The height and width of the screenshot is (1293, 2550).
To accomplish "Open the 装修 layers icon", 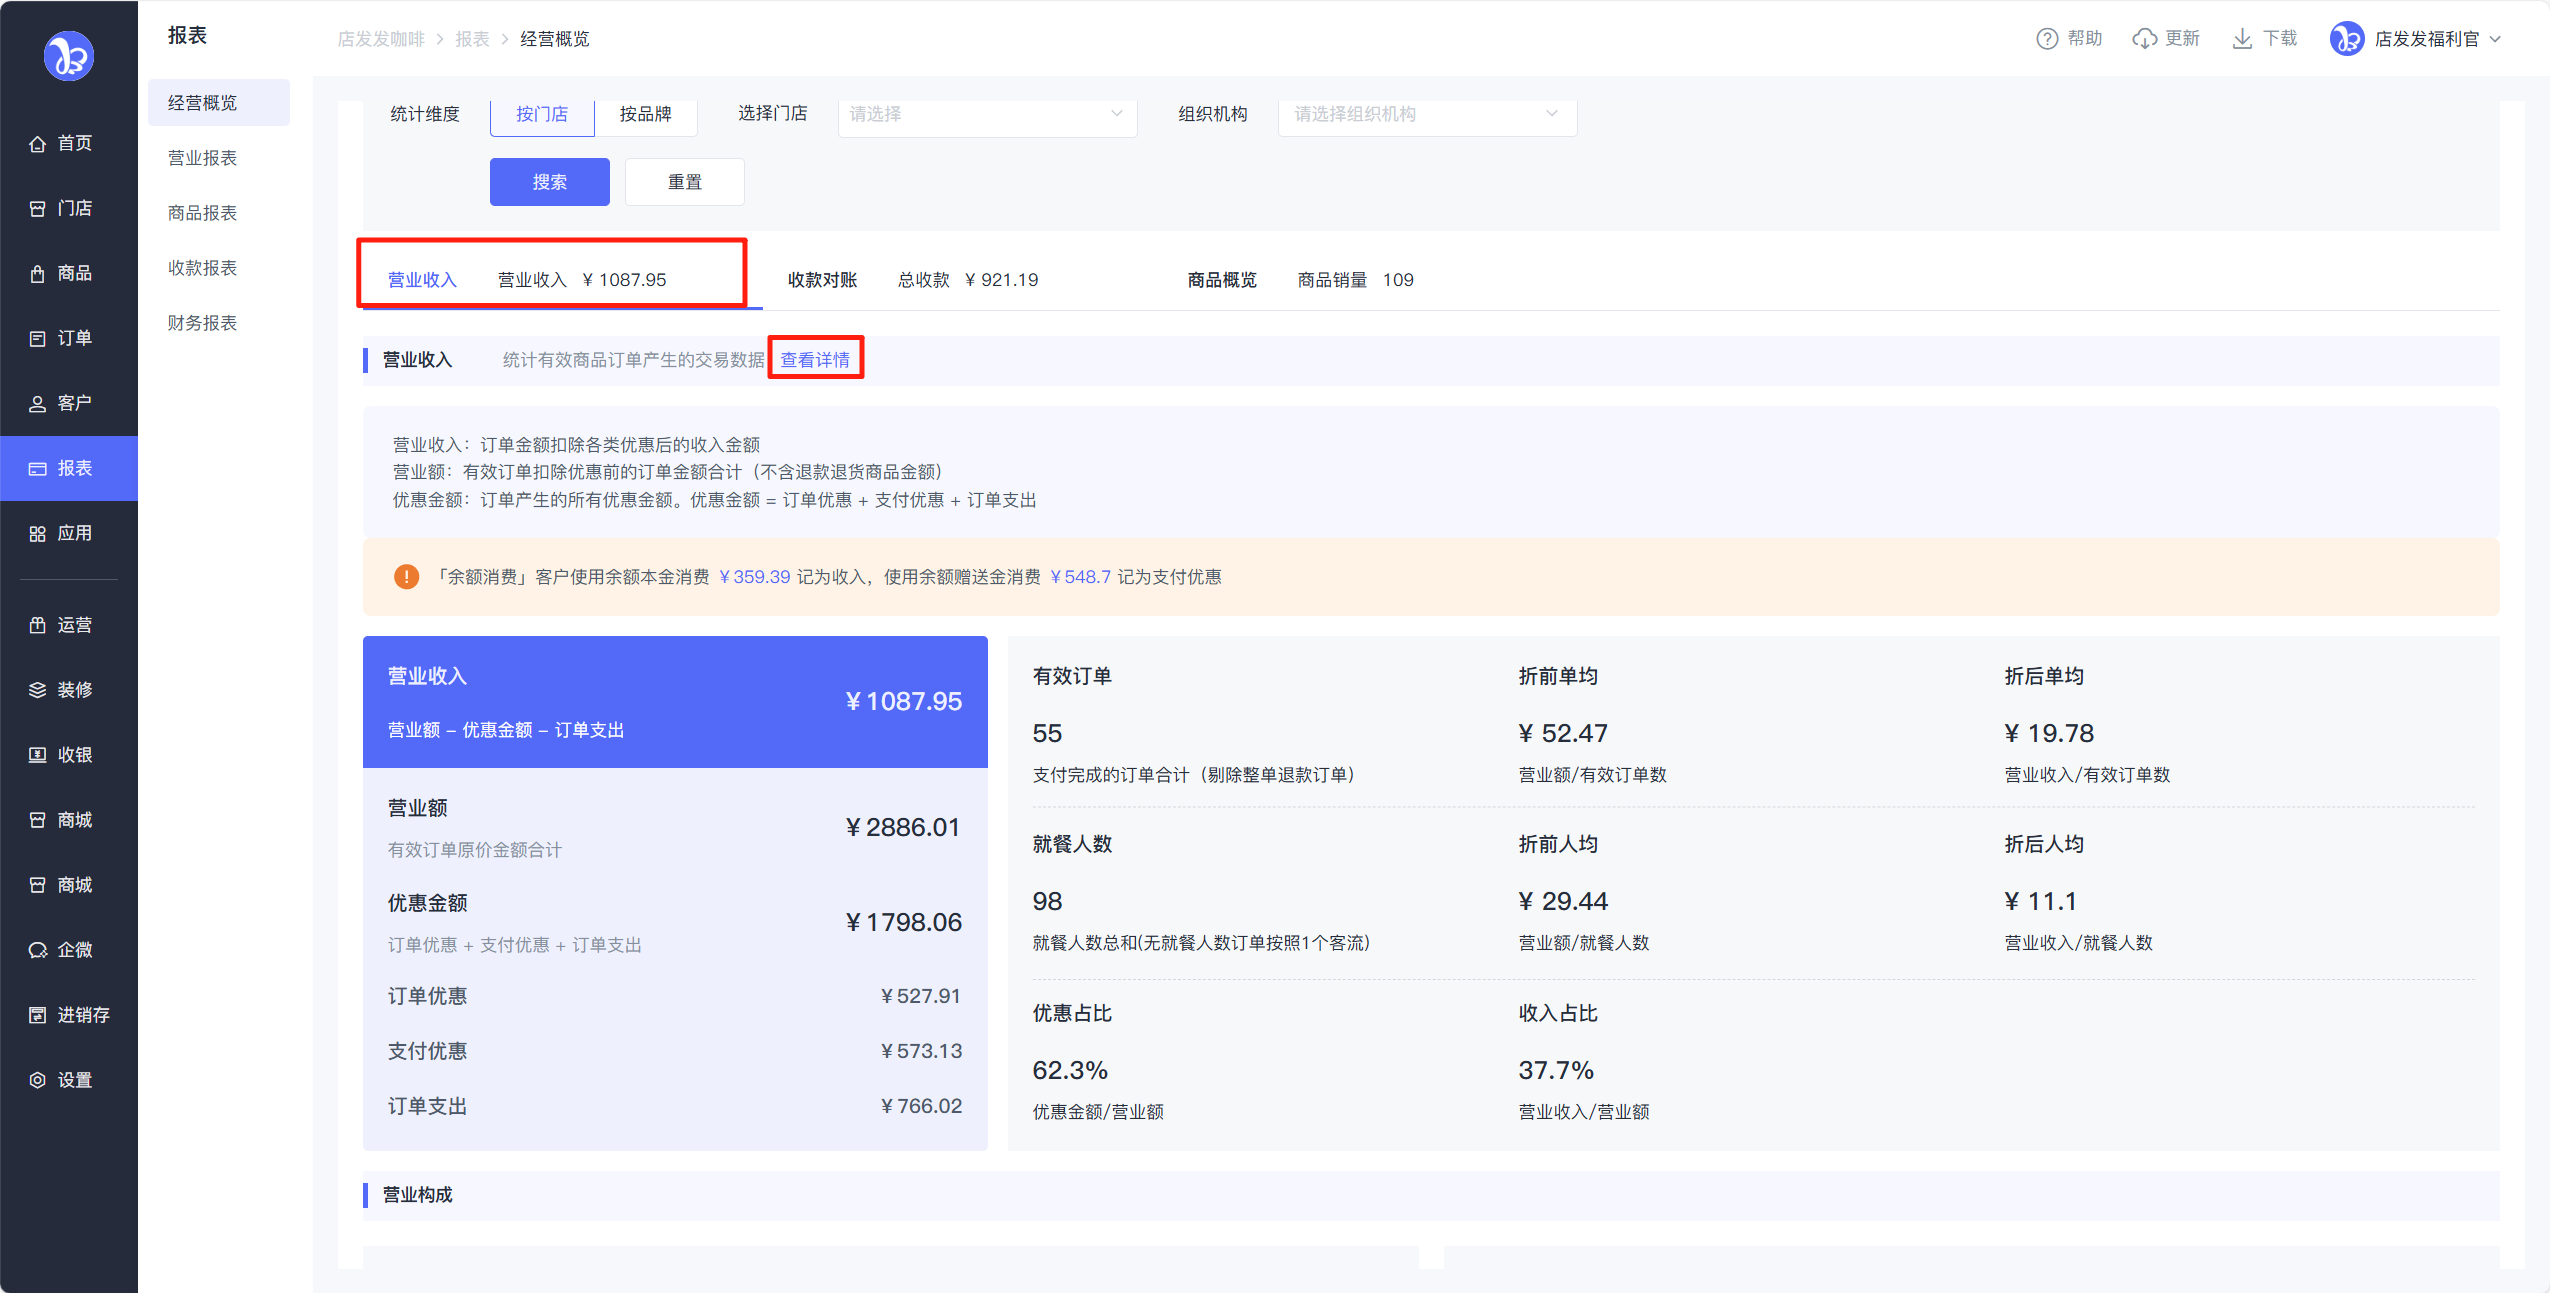I will pos(38,691).
